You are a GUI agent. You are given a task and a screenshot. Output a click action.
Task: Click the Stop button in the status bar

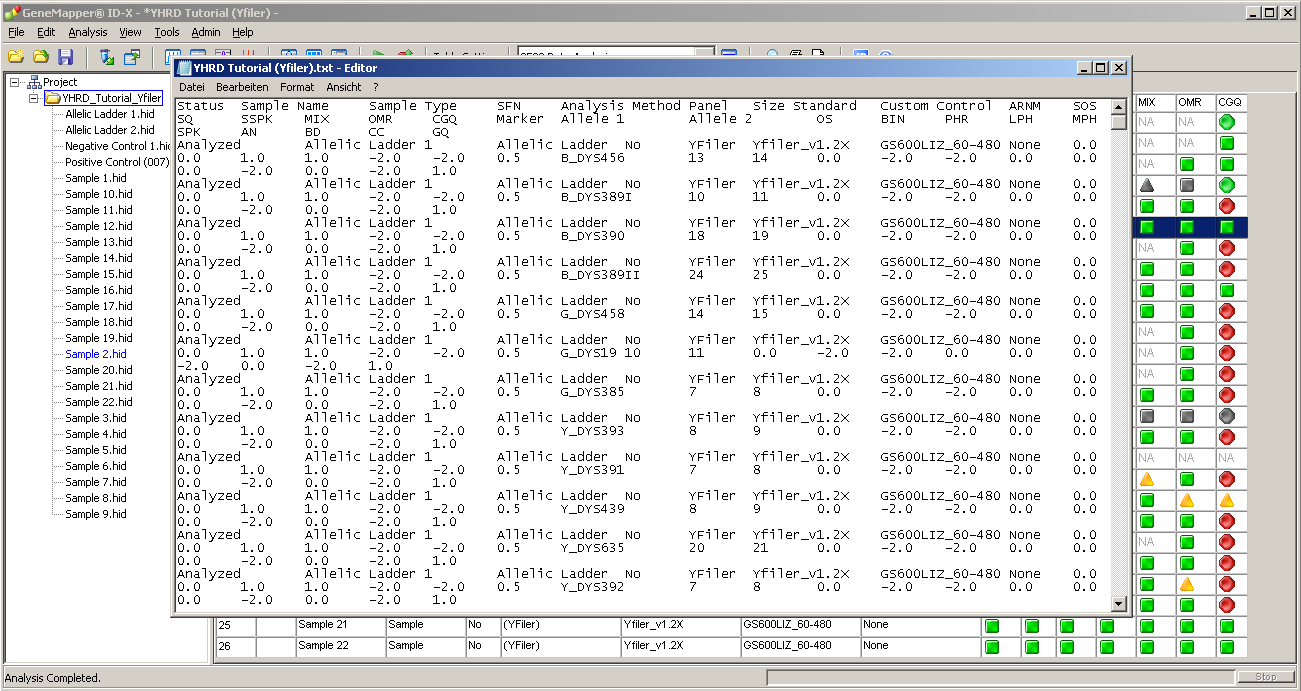[x=1266, y=677]
